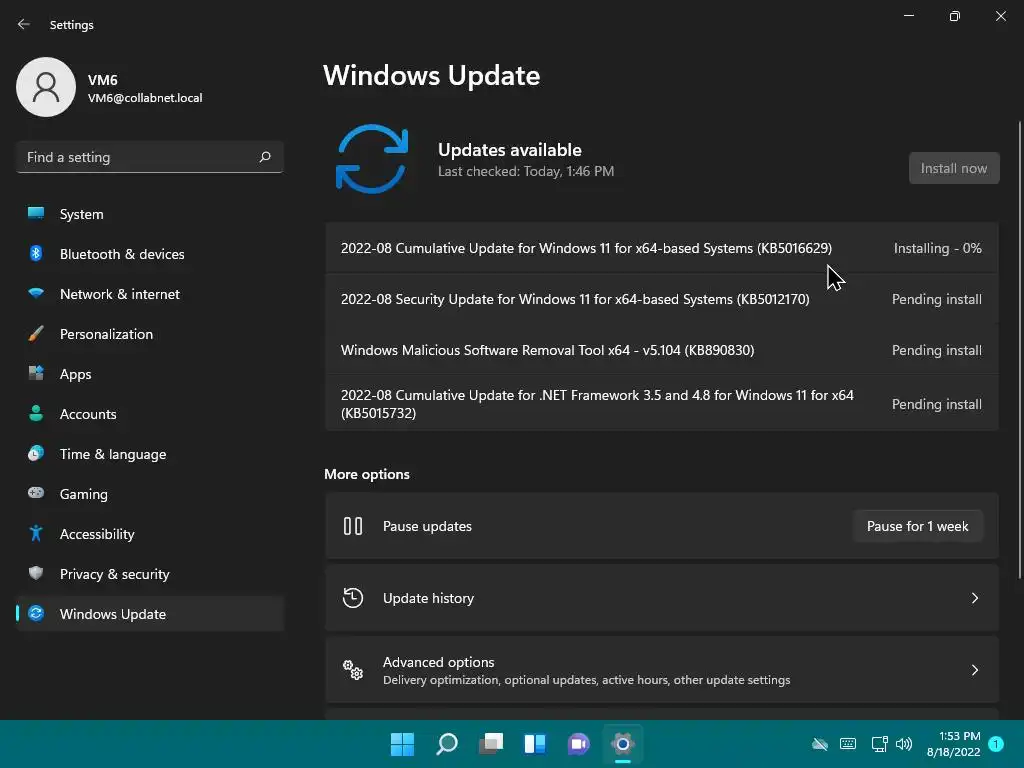
Task: Click the Malicious Software Removal Tool entry
Action: [662, 350]
